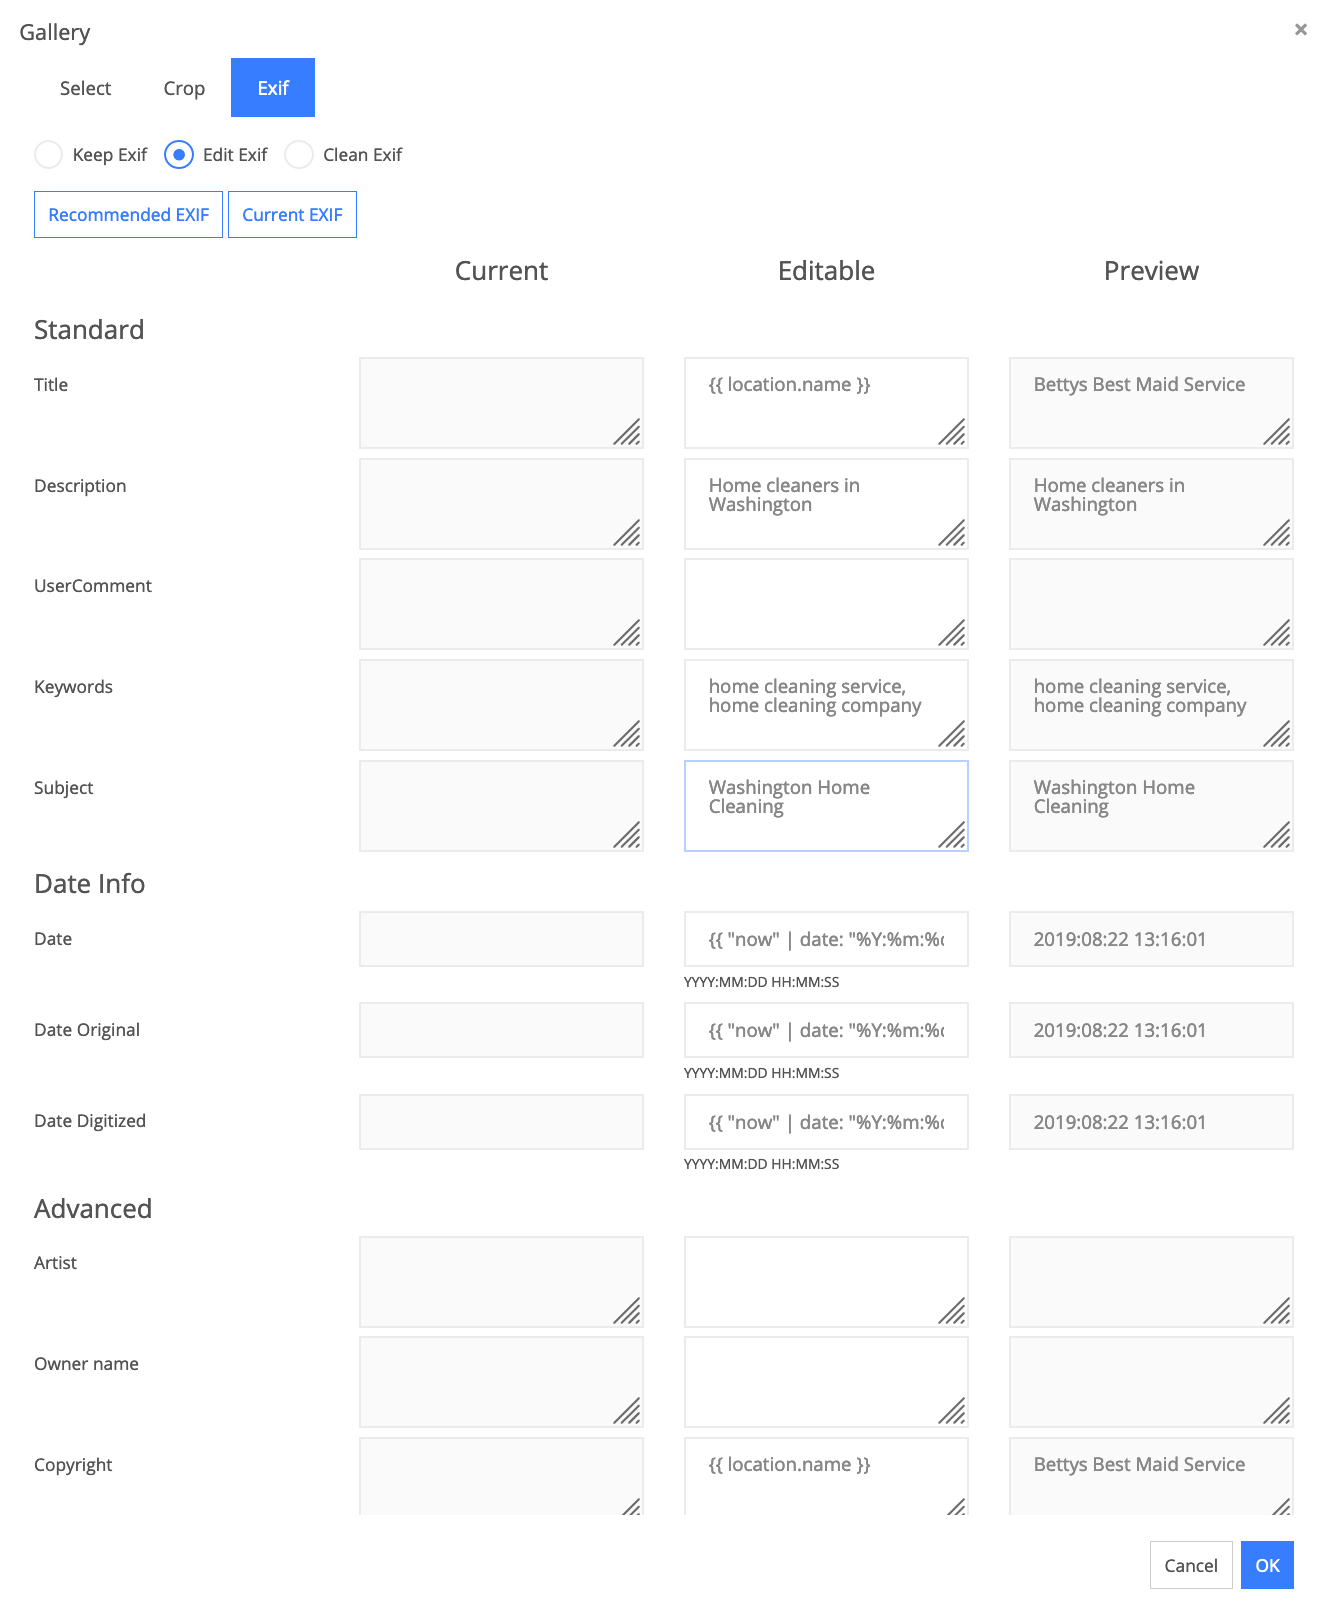
Task: Load Current EXIF button
Action: (292, 215)
